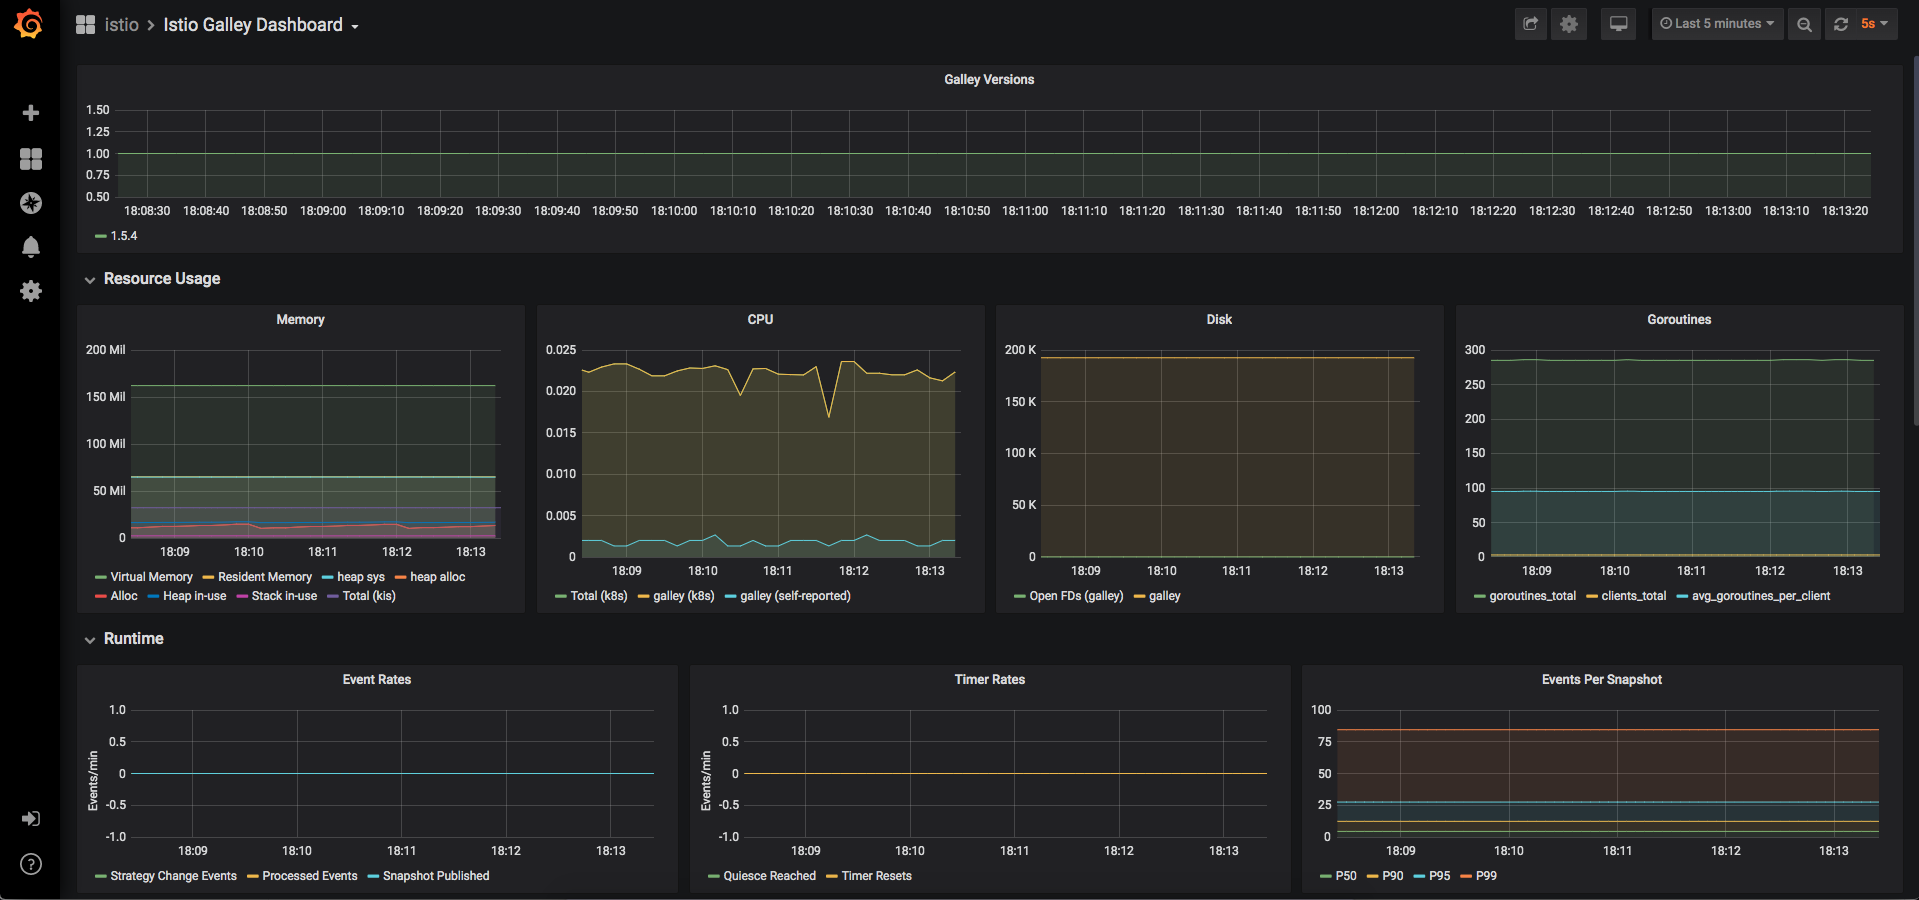Open the Alerting bell icon
Screen dimensions: 1919x900
[x=31, y=247]
